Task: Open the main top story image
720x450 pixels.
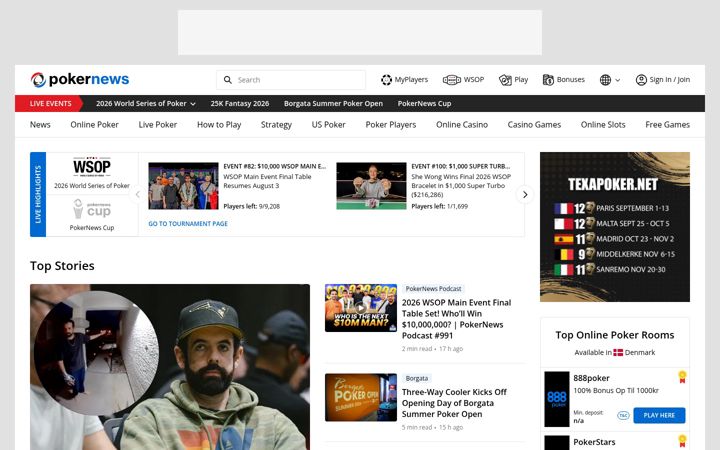Action: (x=170, y=367)
